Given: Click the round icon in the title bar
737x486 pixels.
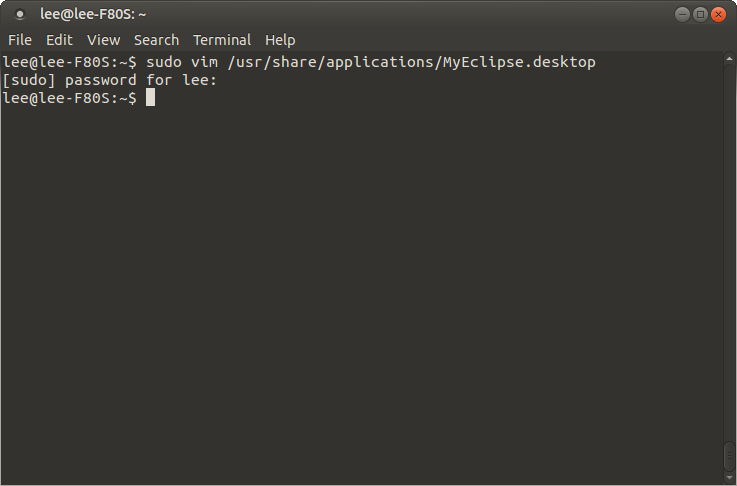Looking at the screenshot, I should tap(20, 15).
